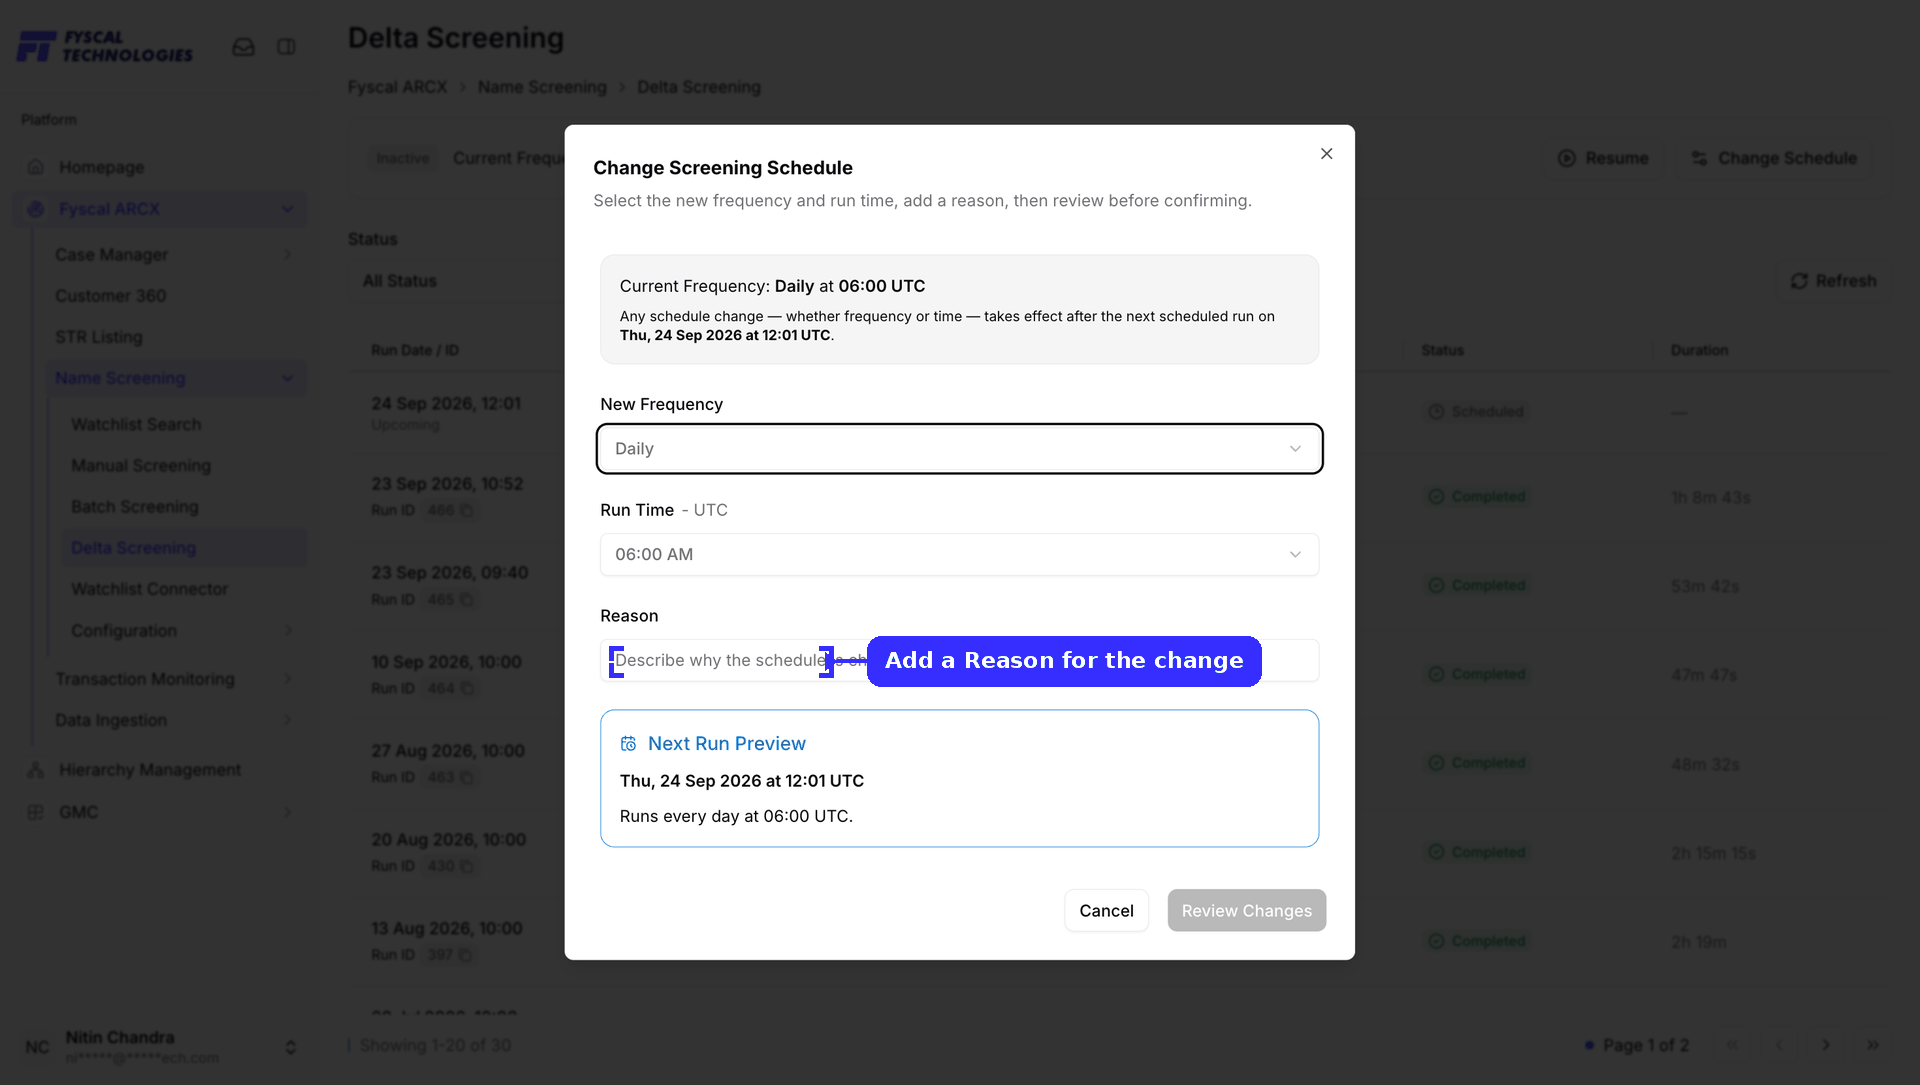Expand the Configuration submenu arrow
The height and width of the screenshot is (1085, 1920).
coord(288,631)
